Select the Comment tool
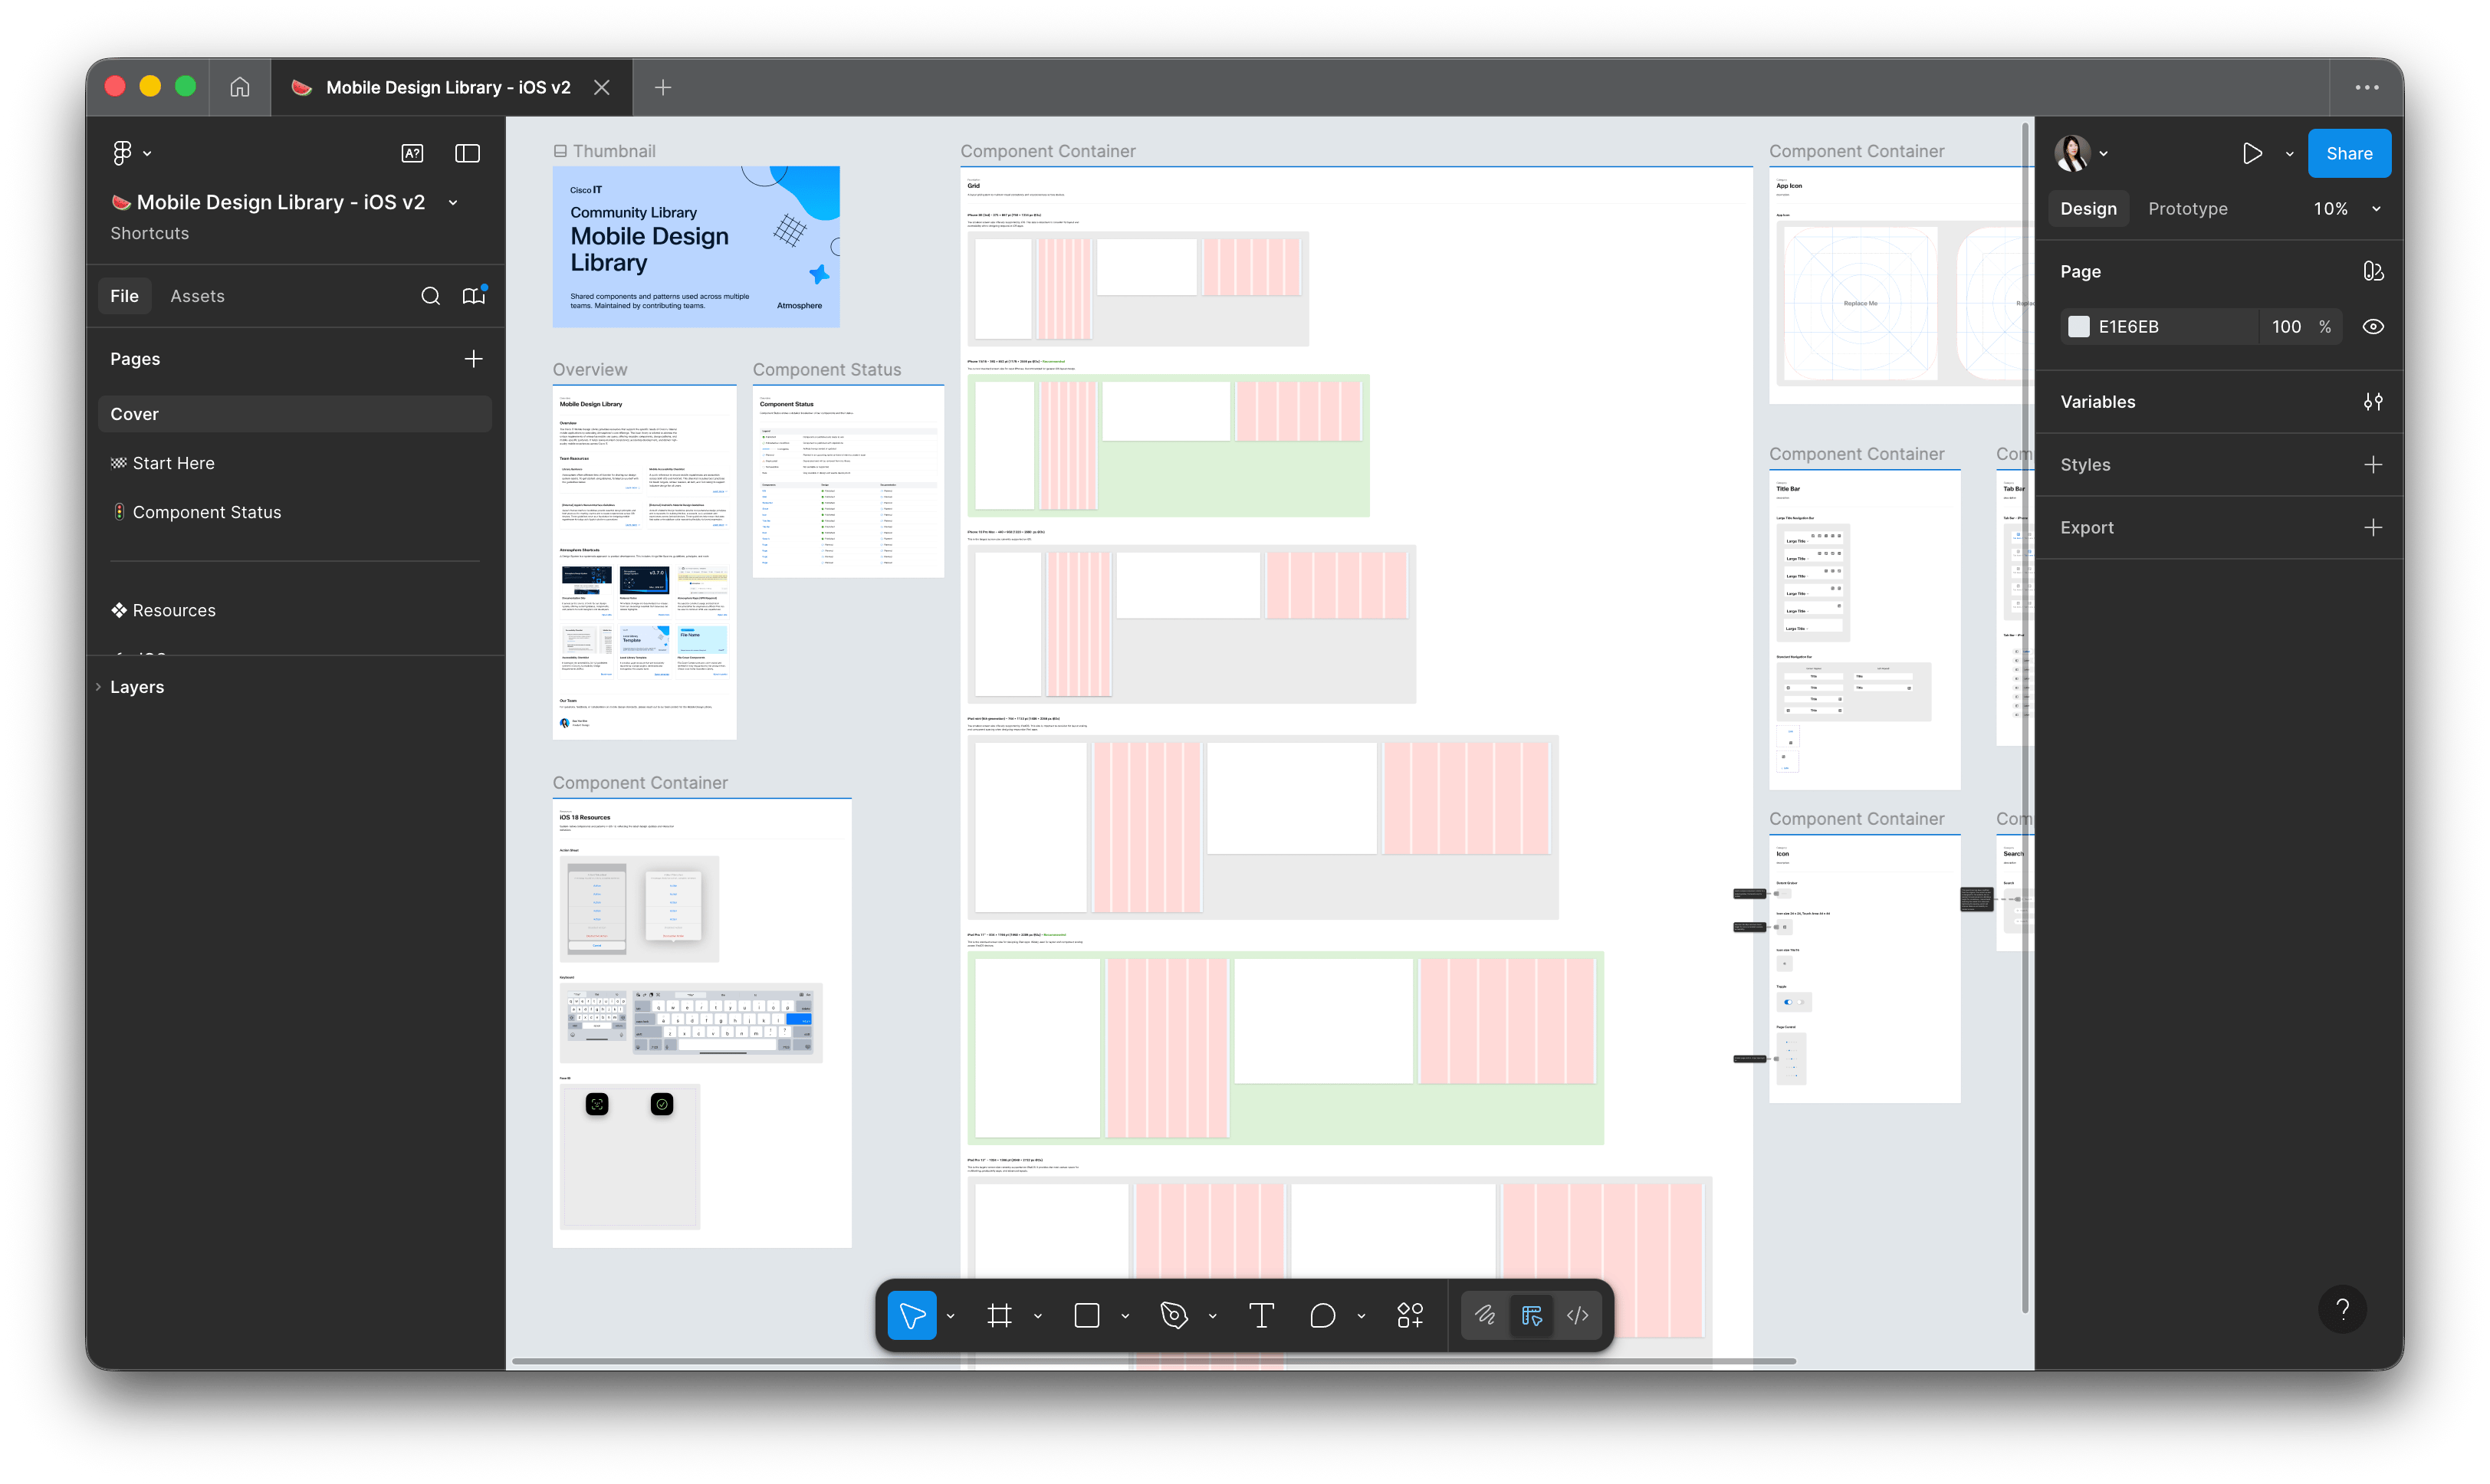The width and height of the screenshot is (2490, 1484). 1322,1315
